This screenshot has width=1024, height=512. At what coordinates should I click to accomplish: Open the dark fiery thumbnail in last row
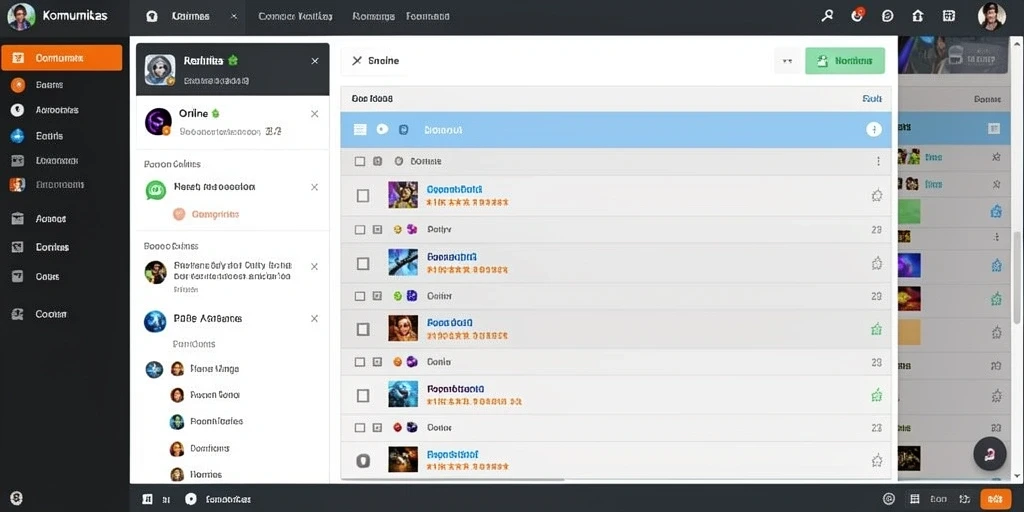(x=403, y=460)
